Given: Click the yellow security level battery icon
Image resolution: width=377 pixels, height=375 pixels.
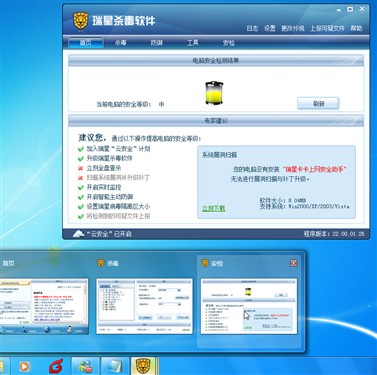Looking at the screenshot, I should [214, 93].
